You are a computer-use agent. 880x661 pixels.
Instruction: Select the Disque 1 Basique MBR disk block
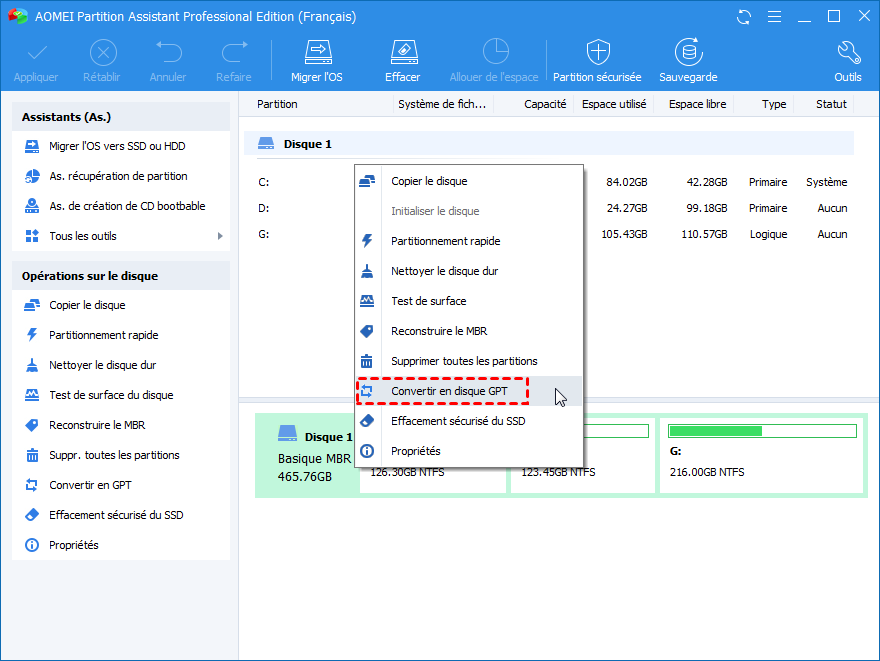point(308,455)
